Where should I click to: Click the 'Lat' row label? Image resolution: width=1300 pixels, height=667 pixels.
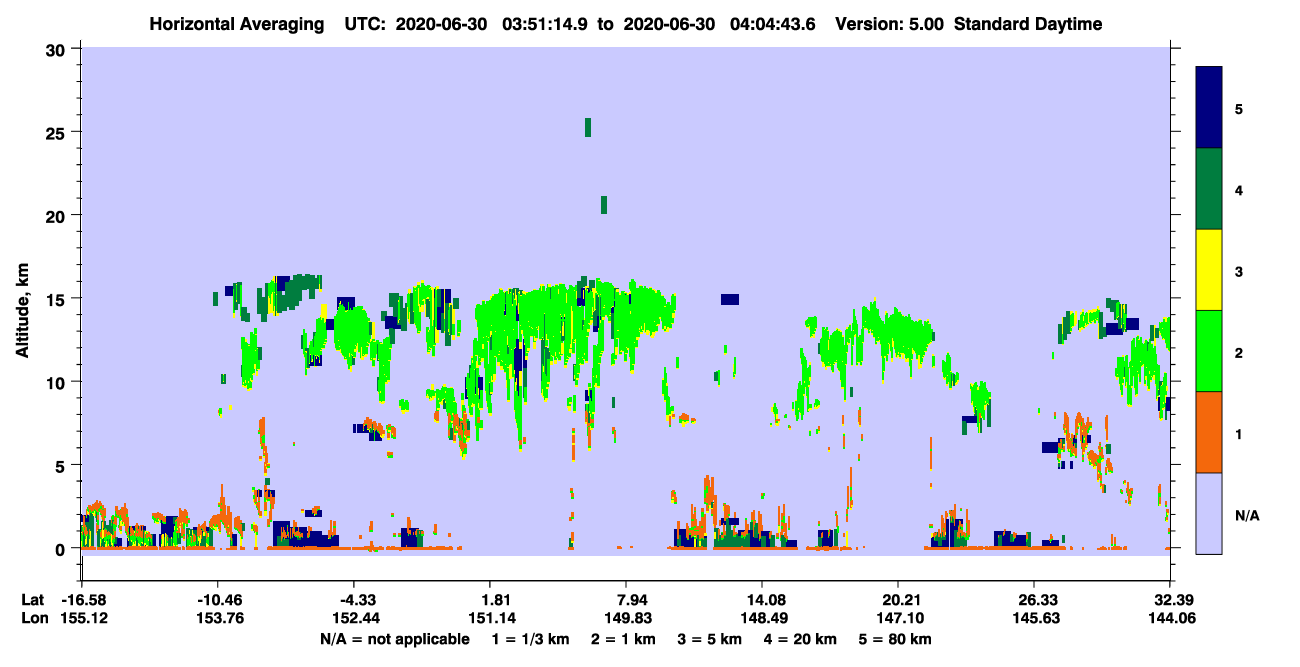point(33,600)
